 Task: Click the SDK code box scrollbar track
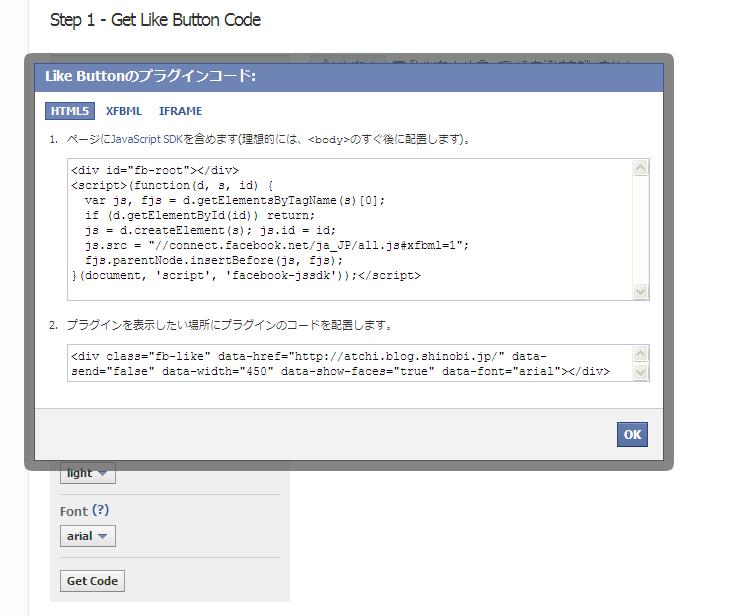(641, 229)
